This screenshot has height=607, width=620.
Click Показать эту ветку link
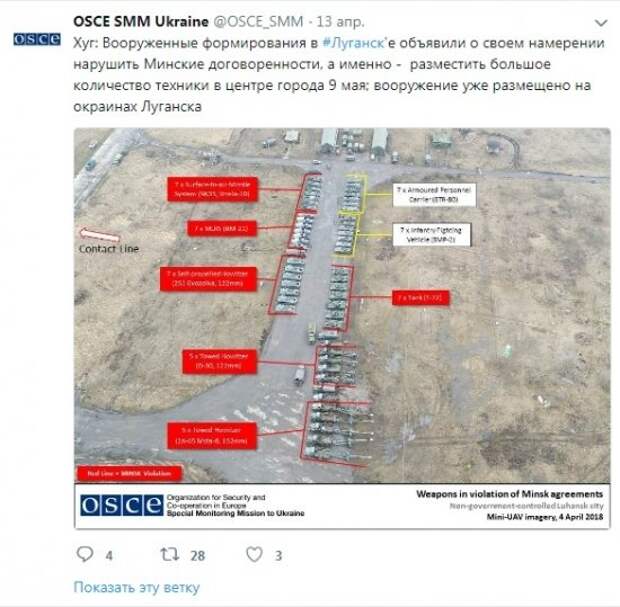click(136, 587)
